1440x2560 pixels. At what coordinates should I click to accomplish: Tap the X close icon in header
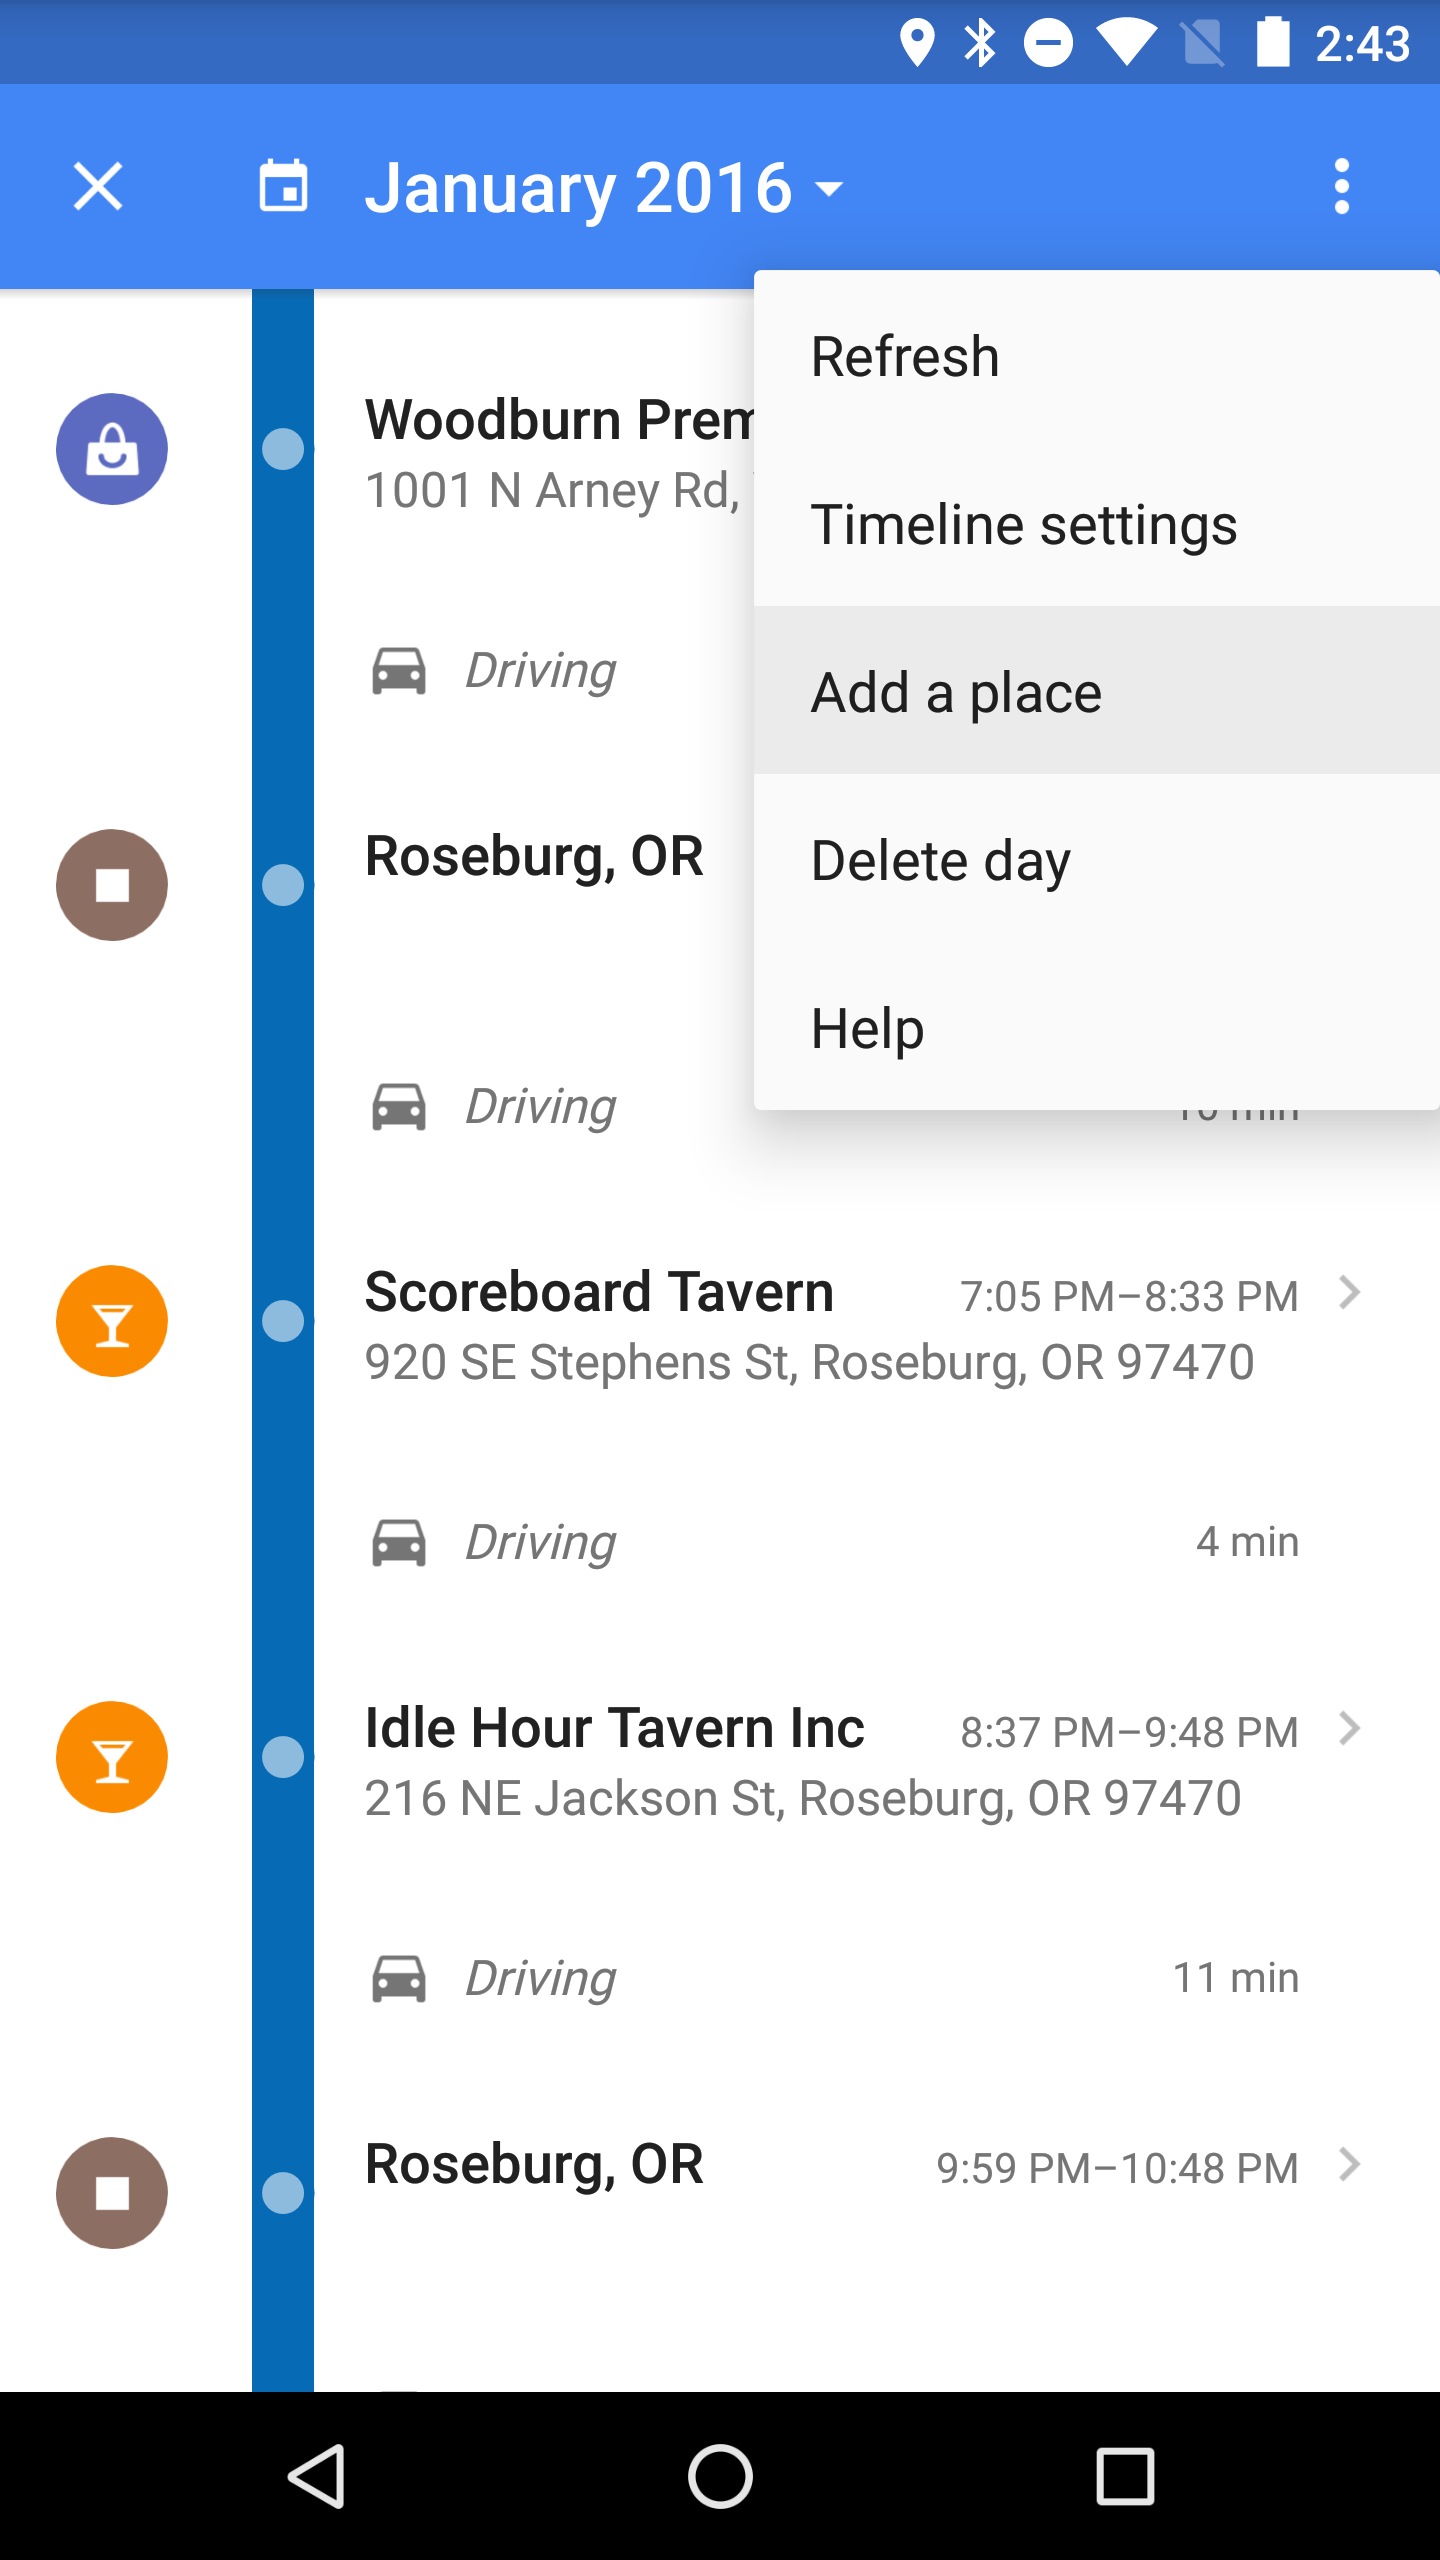tap(98, 187)
